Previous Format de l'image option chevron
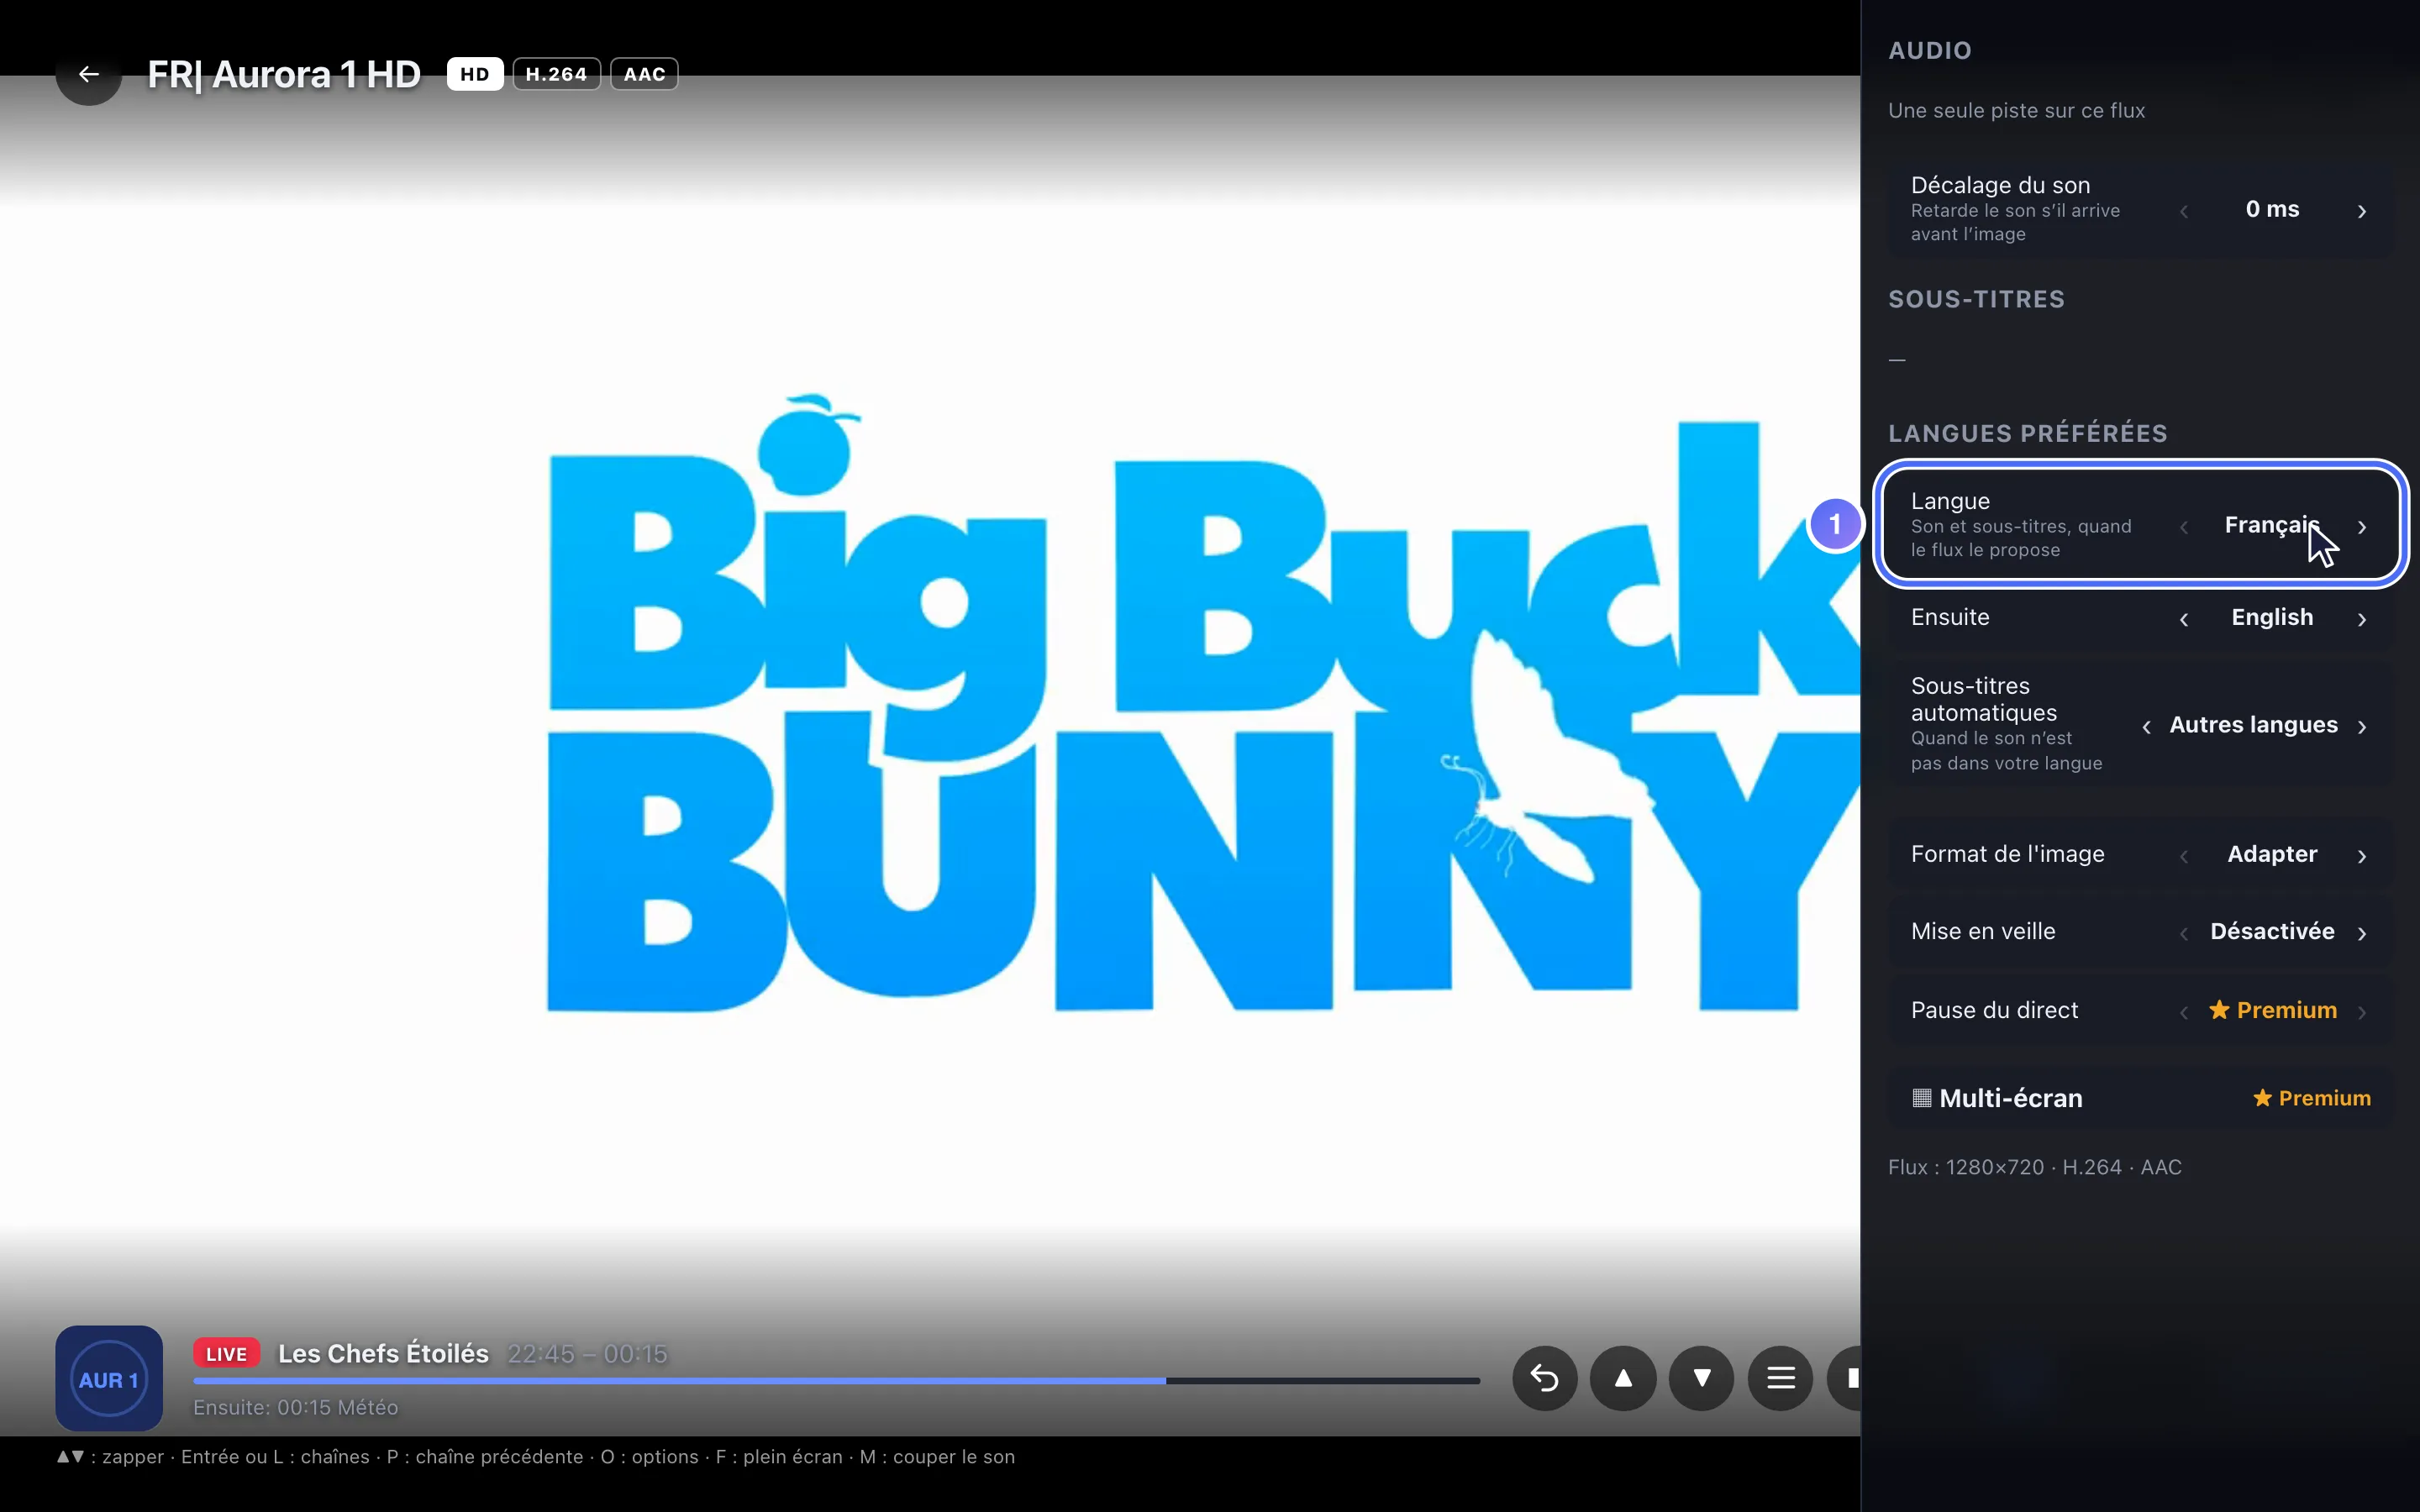 pyautogui.click(x=2184, y=855)
